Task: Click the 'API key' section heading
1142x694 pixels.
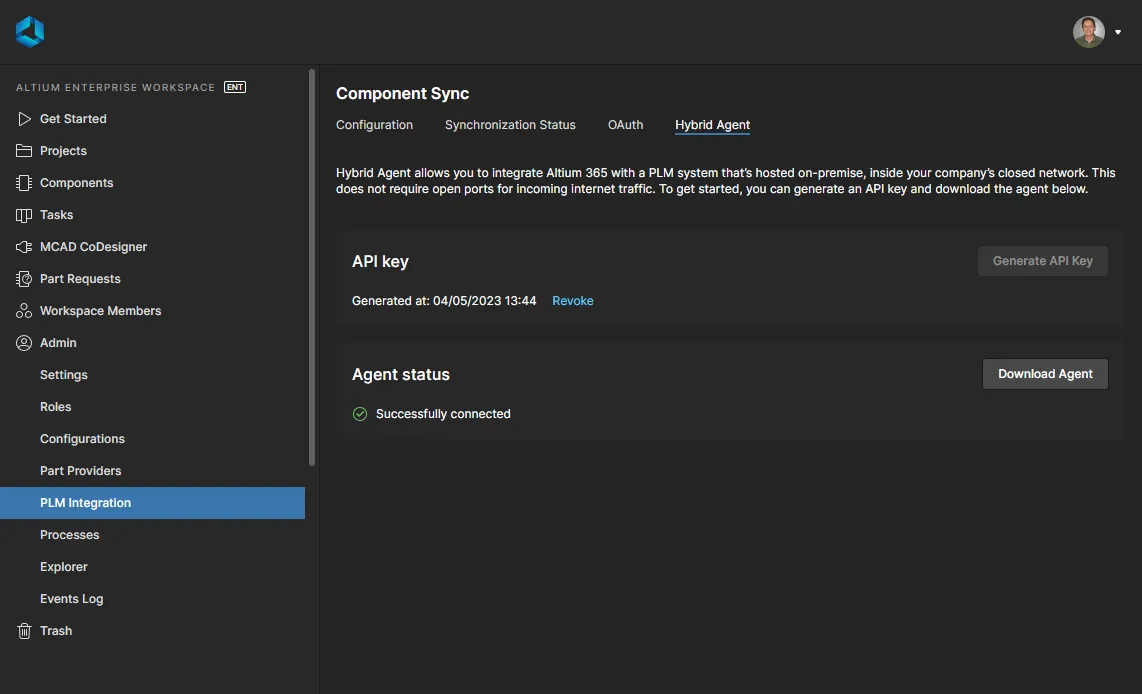Action: pos(380,261)
